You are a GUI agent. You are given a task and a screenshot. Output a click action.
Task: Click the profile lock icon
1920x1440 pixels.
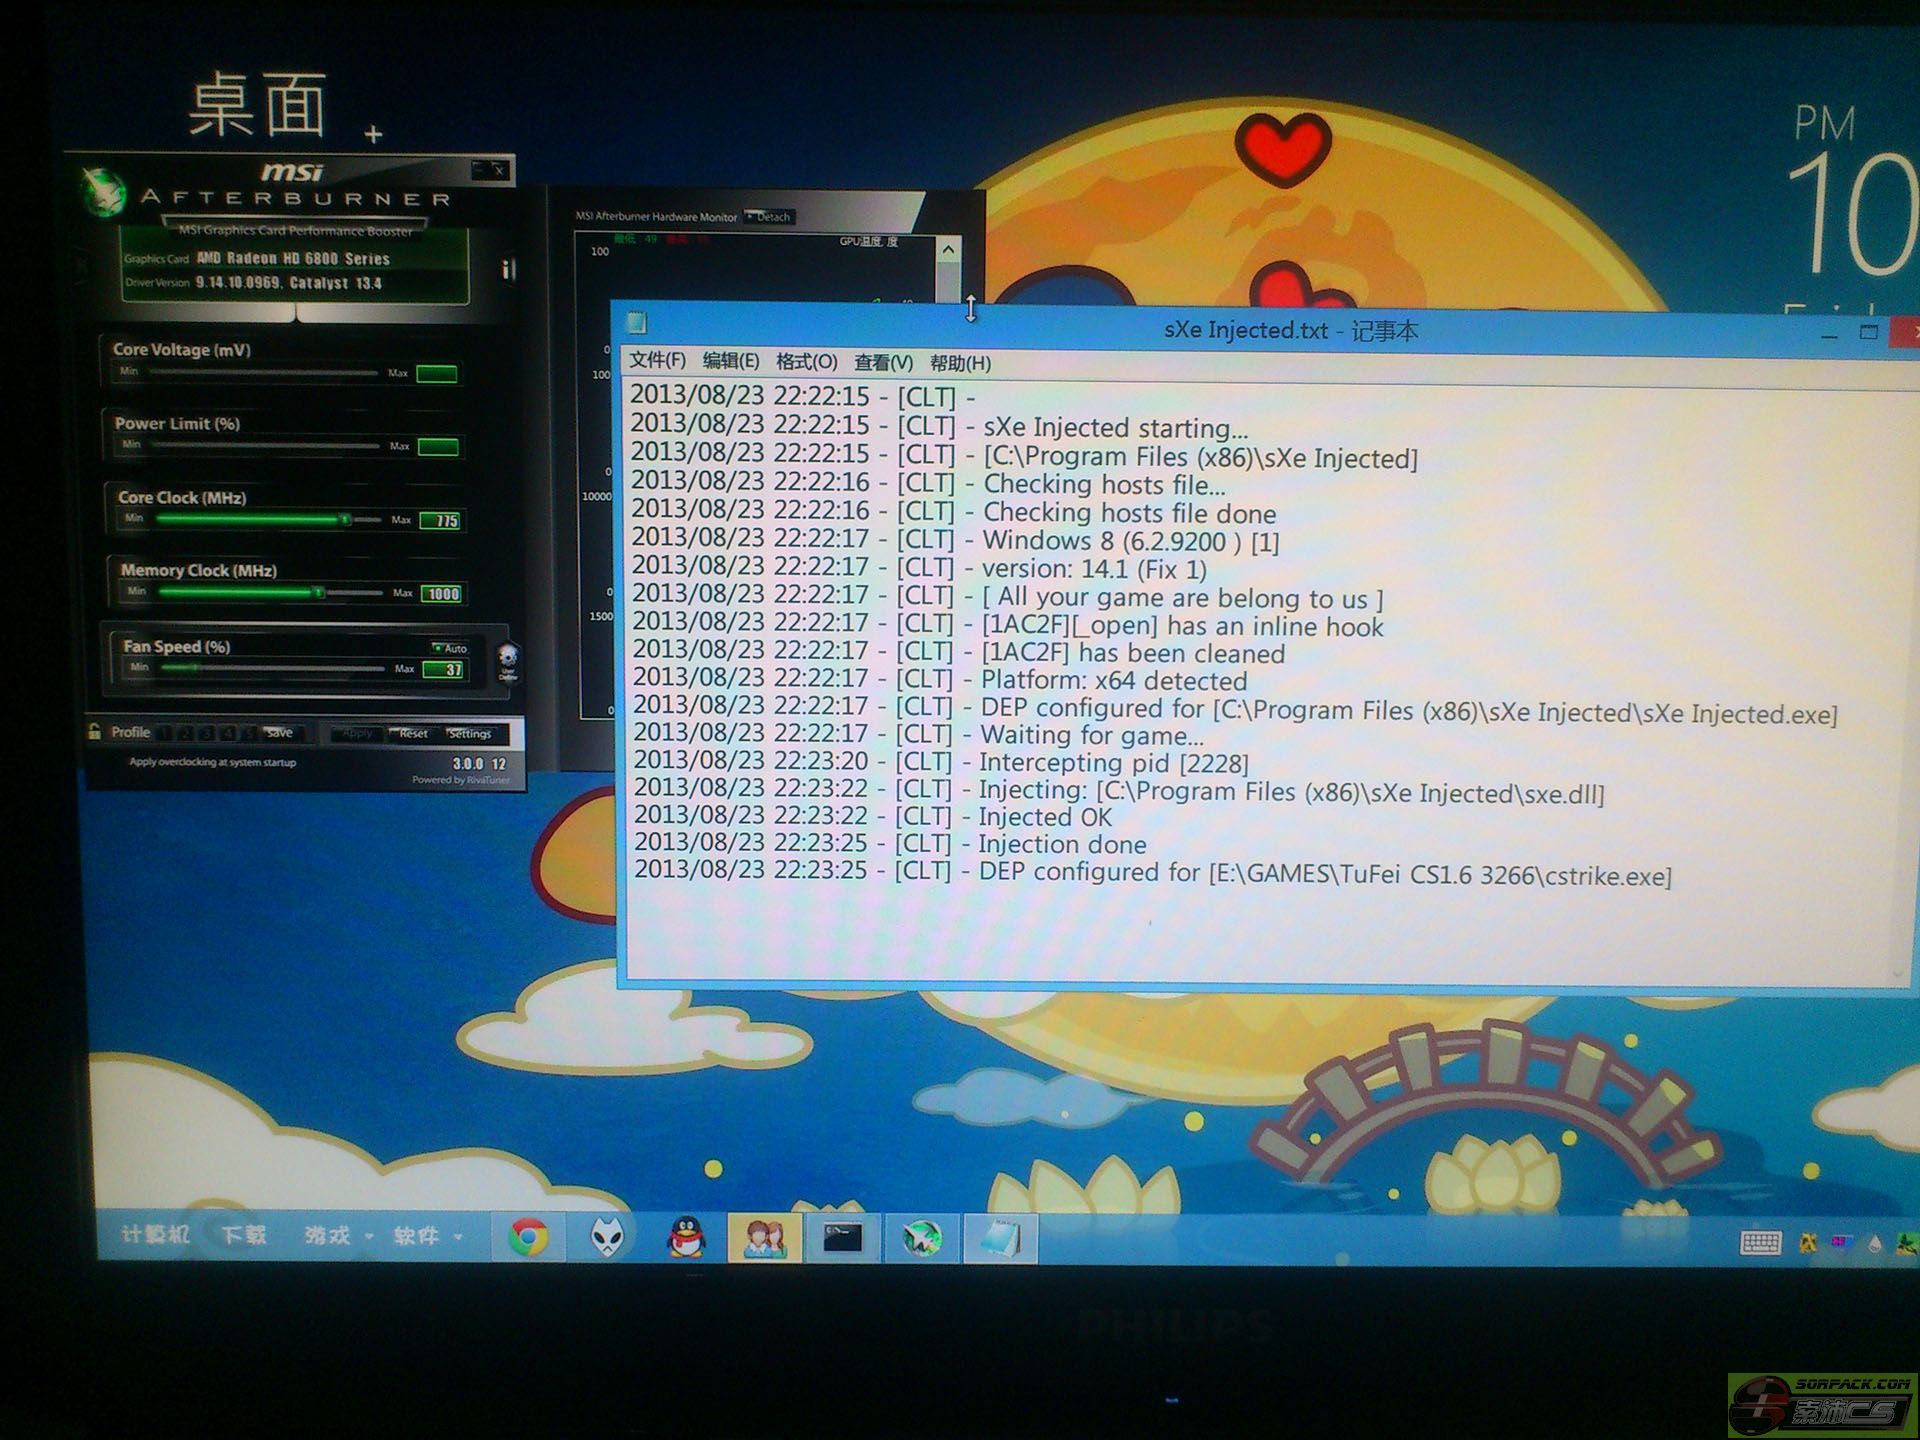[95, 731]
